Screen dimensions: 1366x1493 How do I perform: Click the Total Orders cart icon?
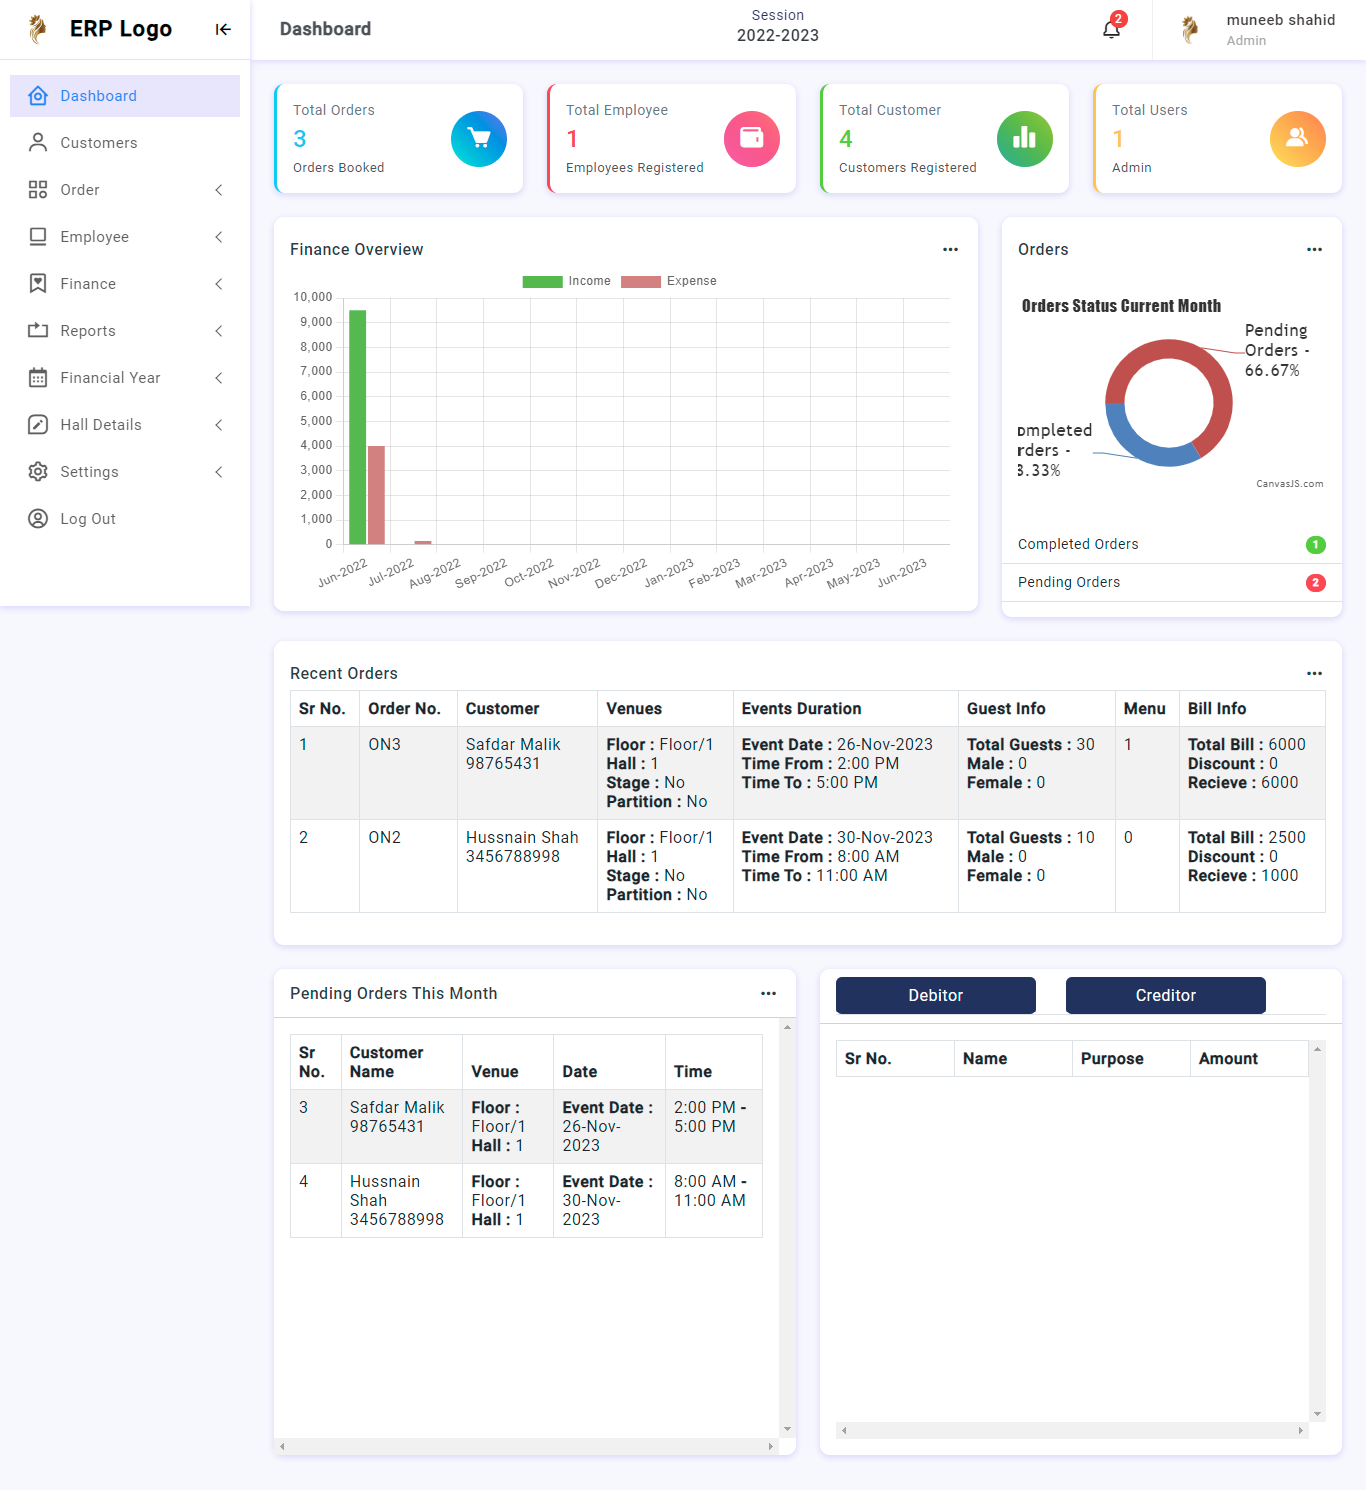[x=479, y=139]
